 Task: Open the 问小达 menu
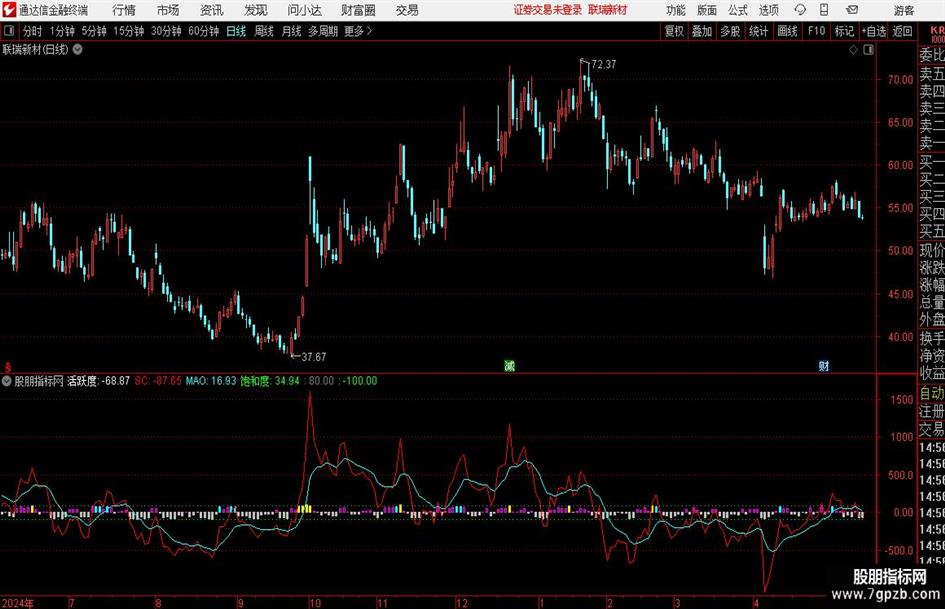(x=304, y=10)
